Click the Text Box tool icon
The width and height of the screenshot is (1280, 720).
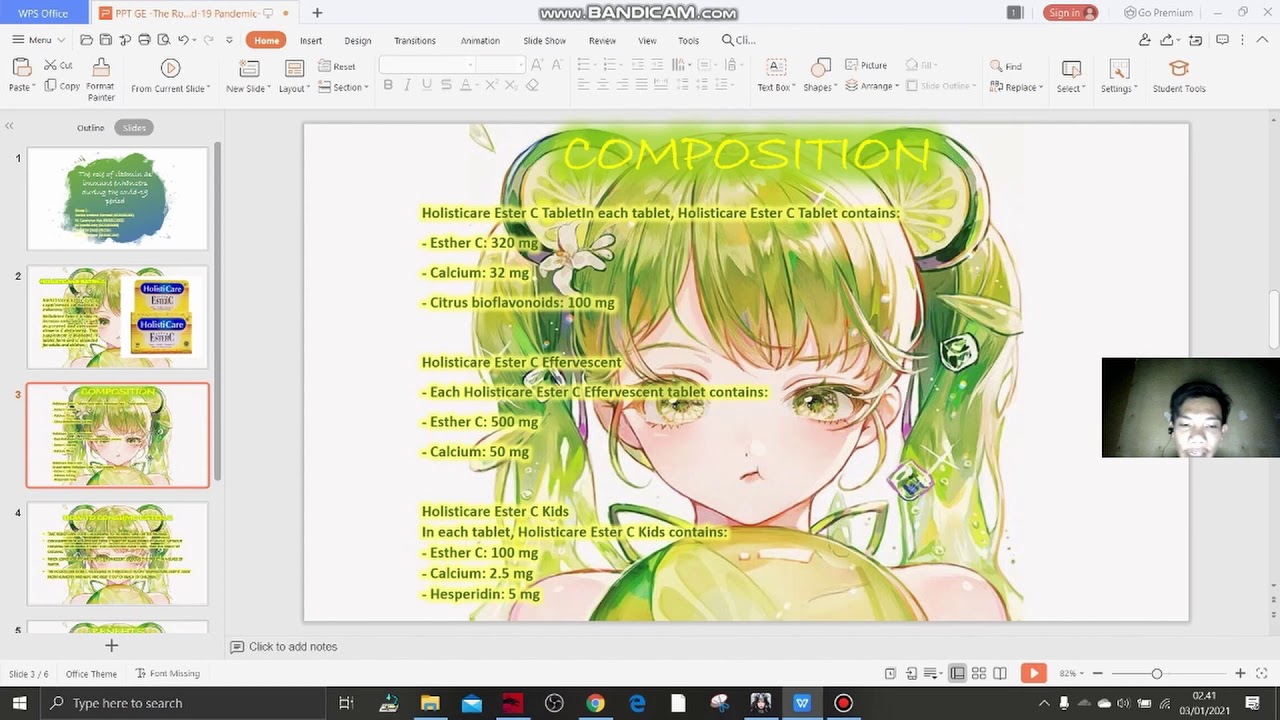click(775, 68)
